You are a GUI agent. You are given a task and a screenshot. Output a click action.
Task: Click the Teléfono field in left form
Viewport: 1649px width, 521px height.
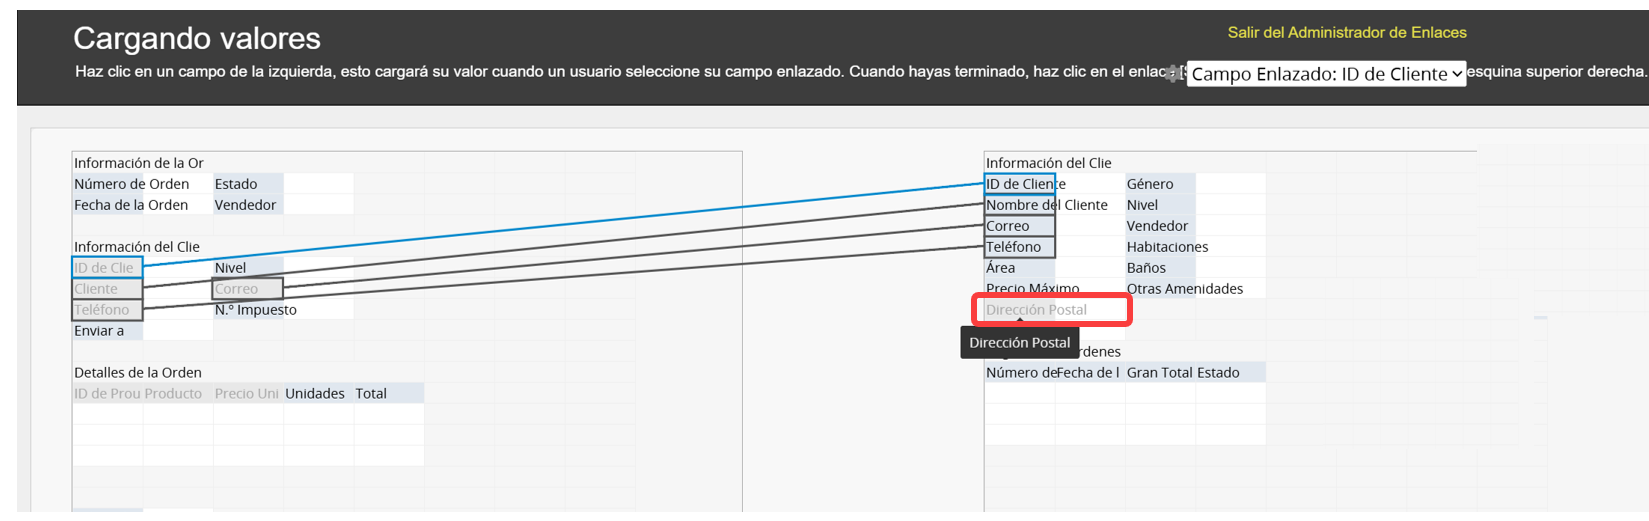(107, 310)
